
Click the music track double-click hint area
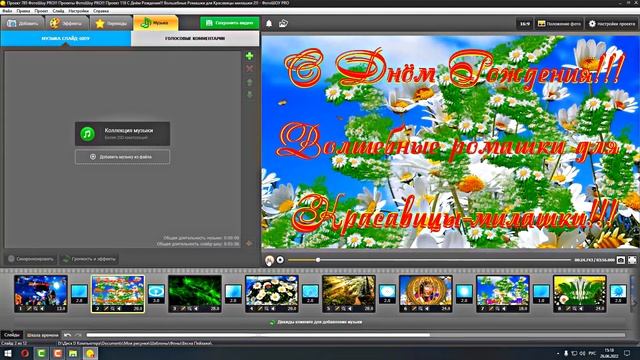click(x=316, y=322)
